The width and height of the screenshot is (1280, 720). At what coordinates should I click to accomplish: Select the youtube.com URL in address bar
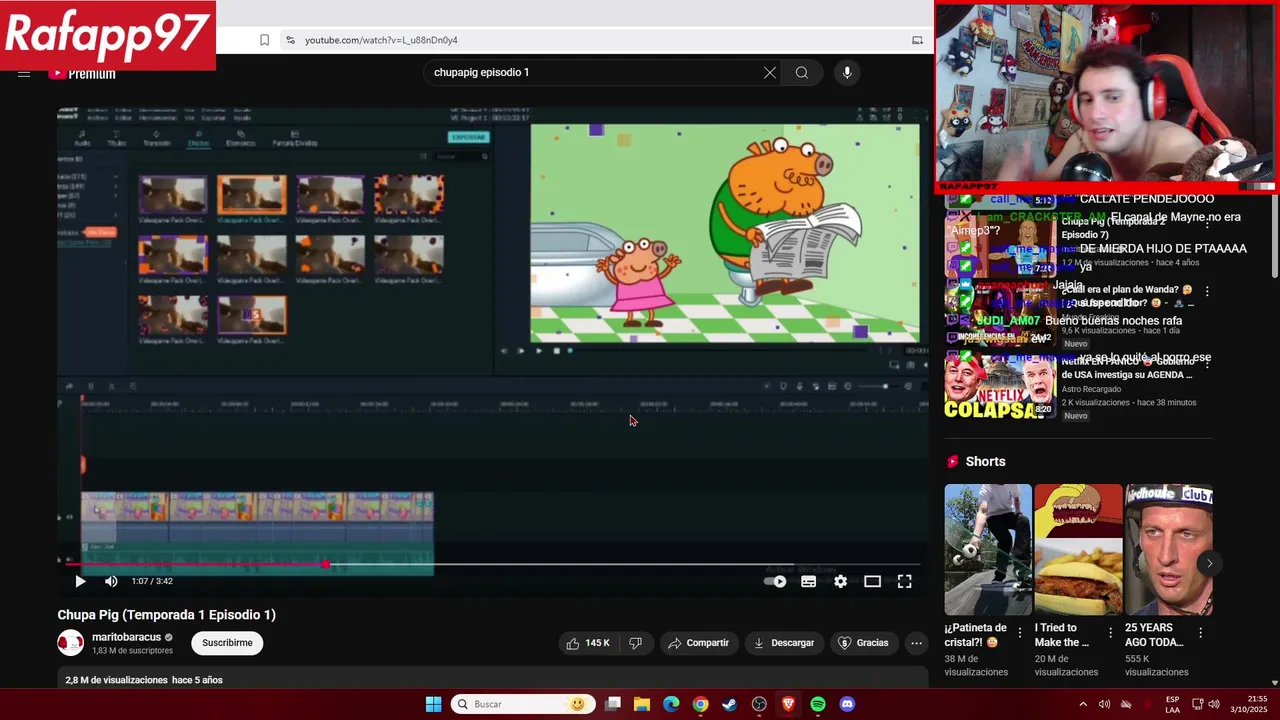(381, 40)
